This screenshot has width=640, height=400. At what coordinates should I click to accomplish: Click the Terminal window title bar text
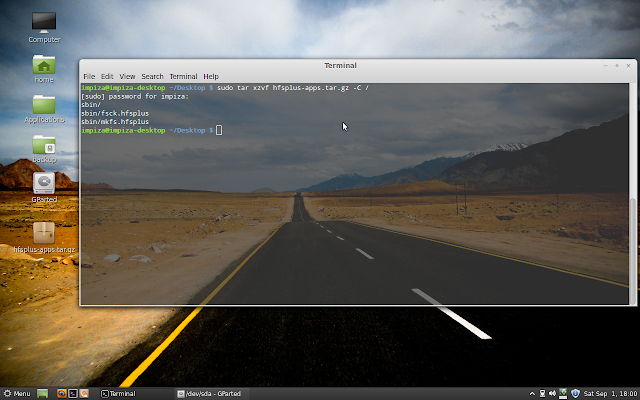point(340,65)
